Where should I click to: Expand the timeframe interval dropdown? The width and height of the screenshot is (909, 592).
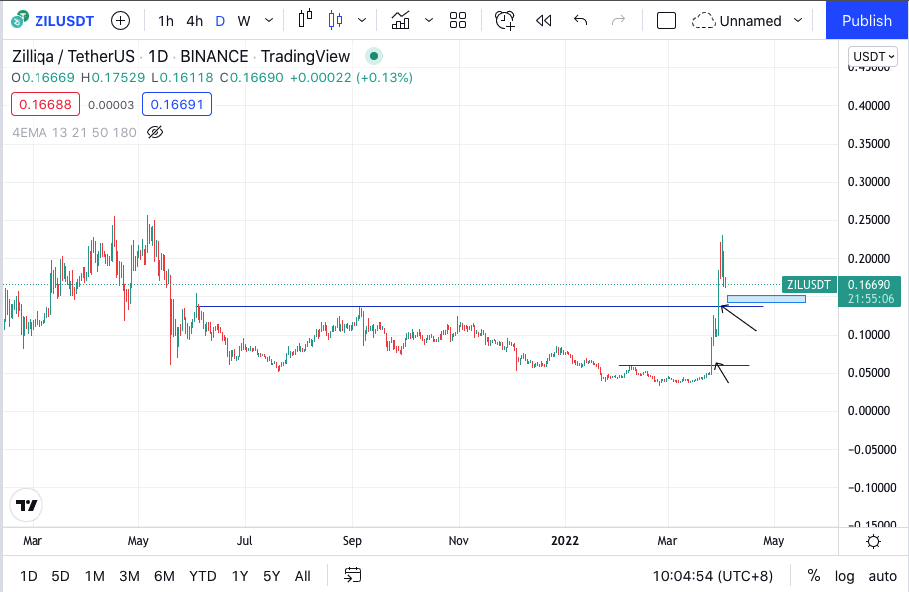[x=269, y=21]
